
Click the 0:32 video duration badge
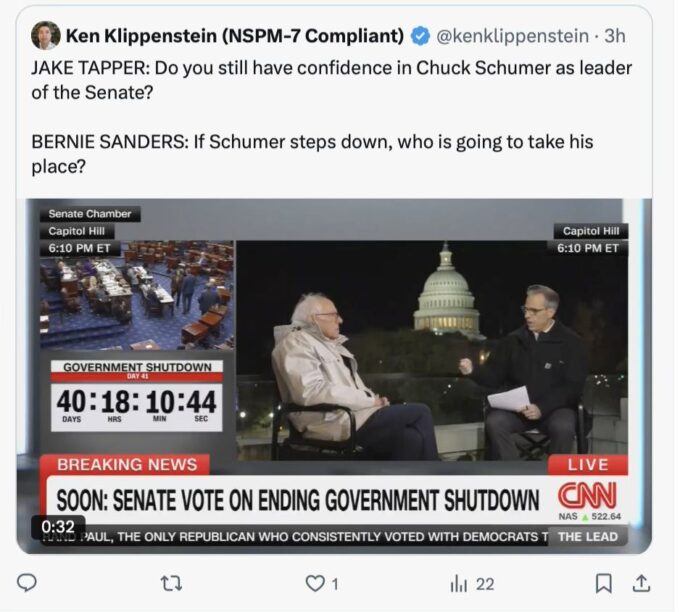[x=58, y=526]
